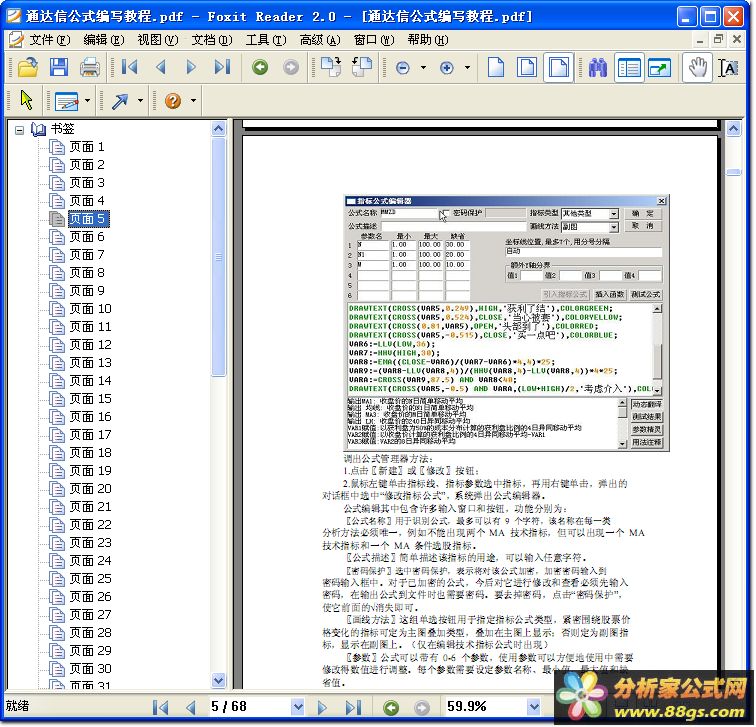Open page number dropdown in status bar
This screenshot has width=756, height=727.
pos(298,708)
